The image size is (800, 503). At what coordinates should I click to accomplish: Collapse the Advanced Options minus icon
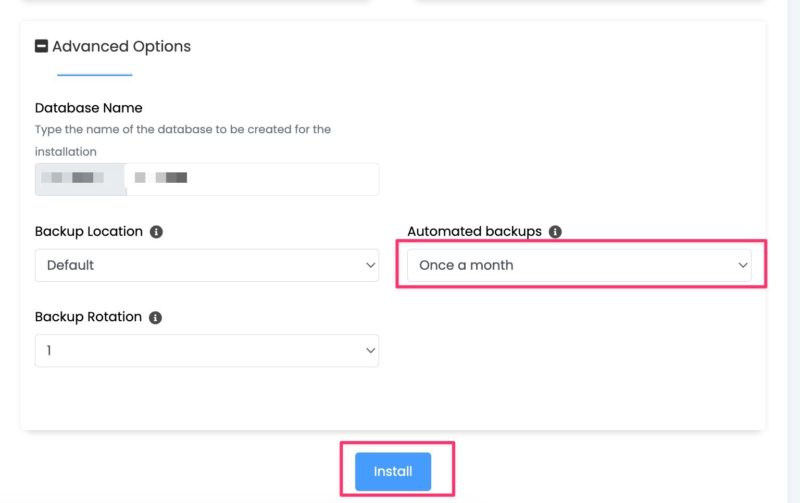pyautogui.click(x=41, y=46)
